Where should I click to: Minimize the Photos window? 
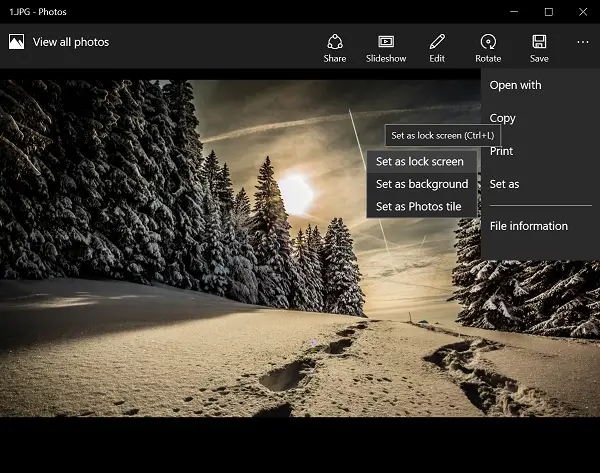(x=514, y=12)
